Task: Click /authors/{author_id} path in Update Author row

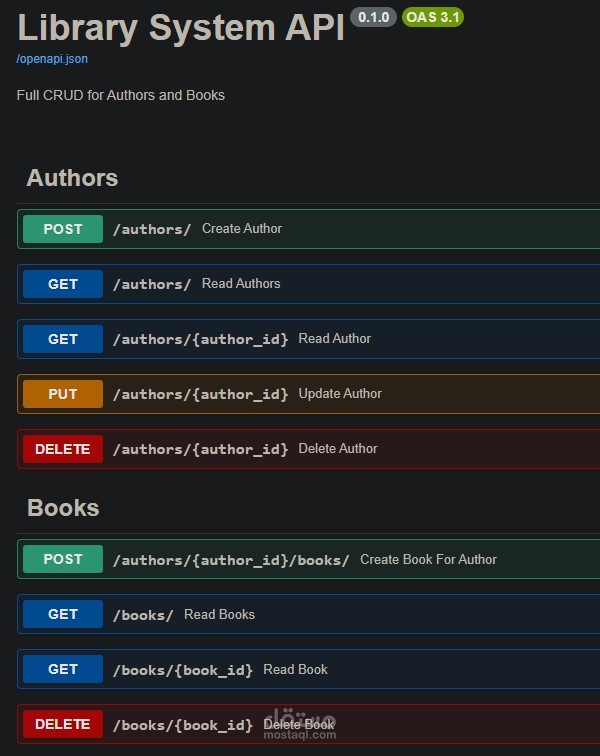Action: [200, 394]
